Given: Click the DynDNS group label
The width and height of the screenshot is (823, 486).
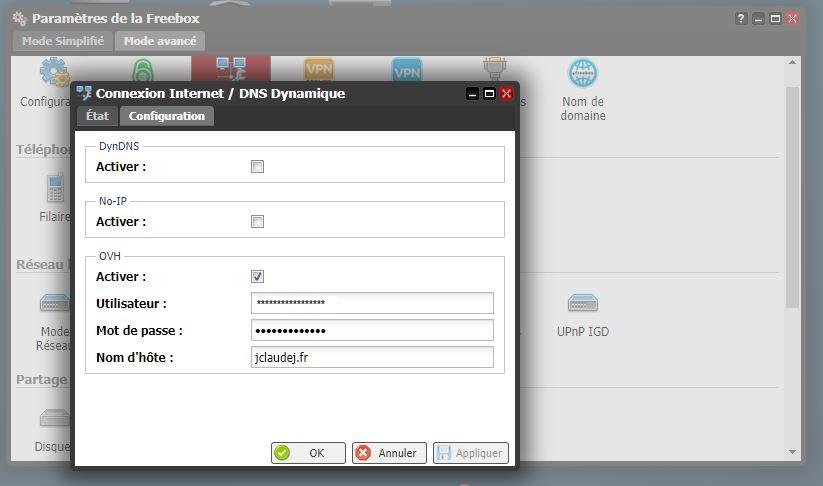Looking at the screenshot, I should click(x=119, y=146).
